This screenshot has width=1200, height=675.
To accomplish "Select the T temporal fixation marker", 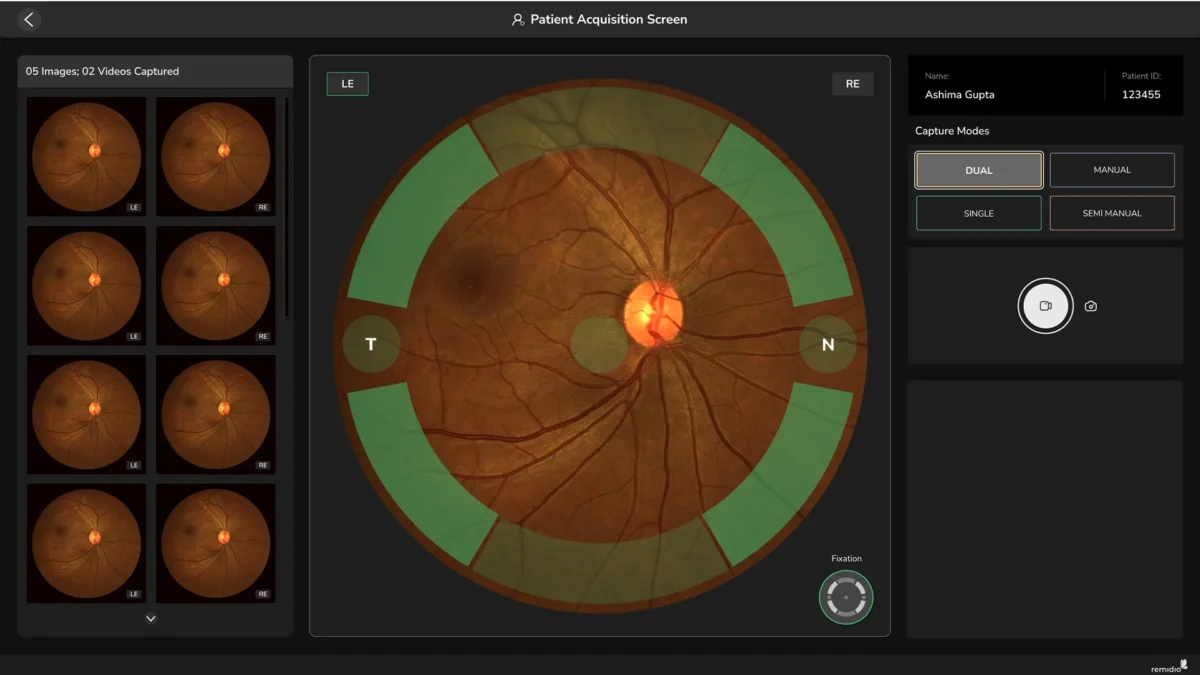I will point(371,344).
